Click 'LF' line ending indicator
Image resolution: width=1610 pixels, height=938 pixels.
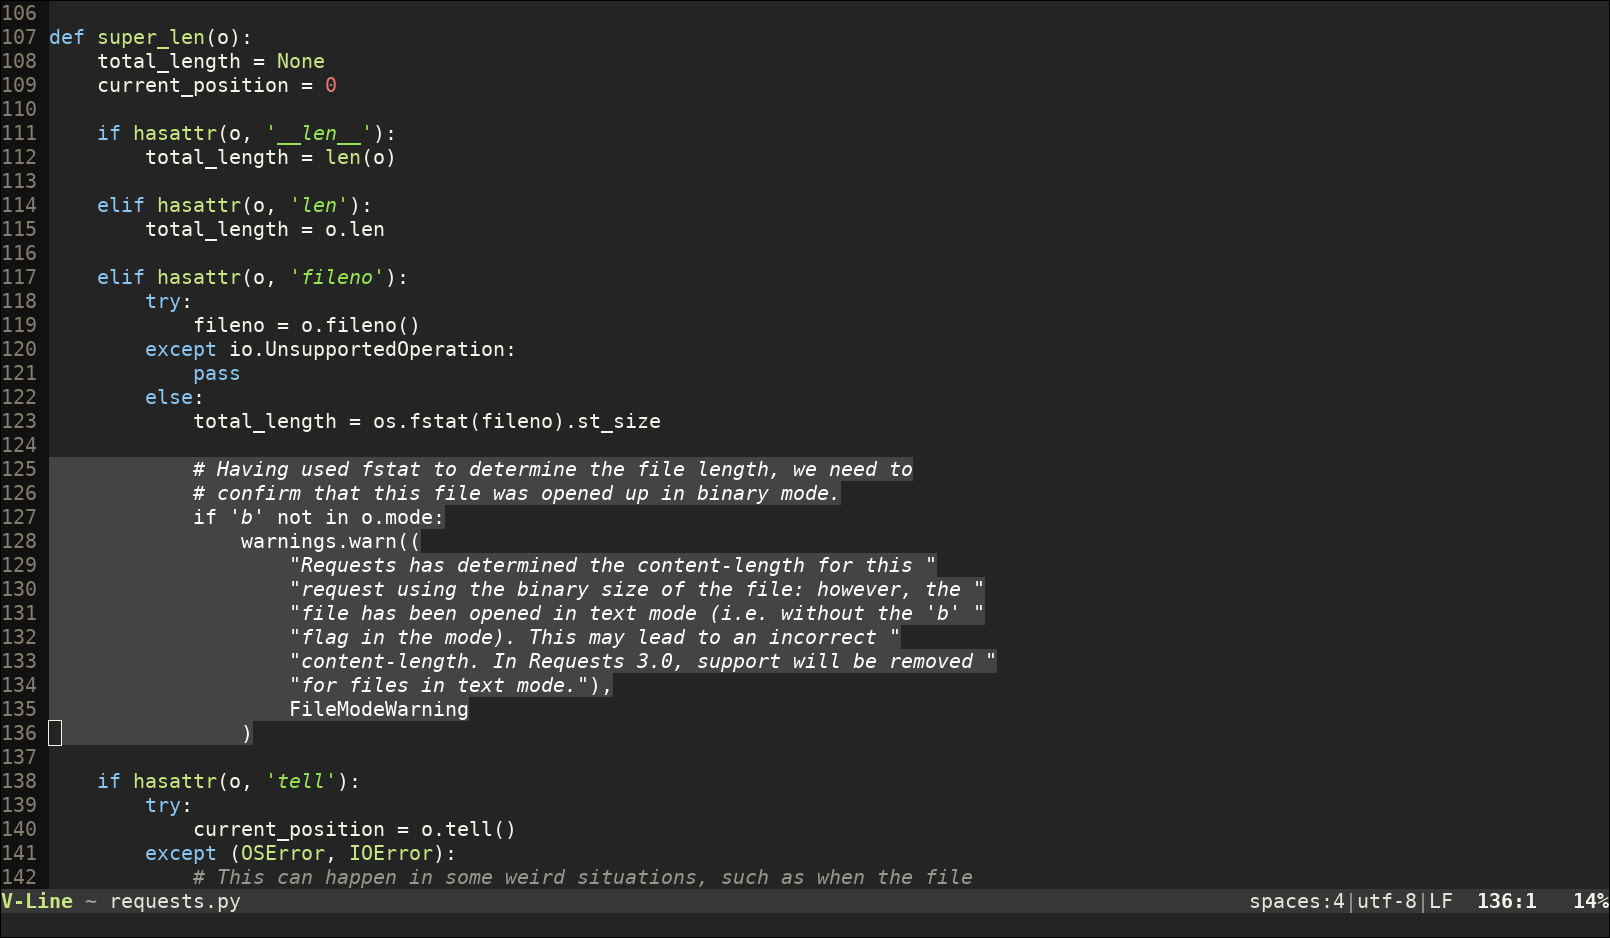point(1441,901)
